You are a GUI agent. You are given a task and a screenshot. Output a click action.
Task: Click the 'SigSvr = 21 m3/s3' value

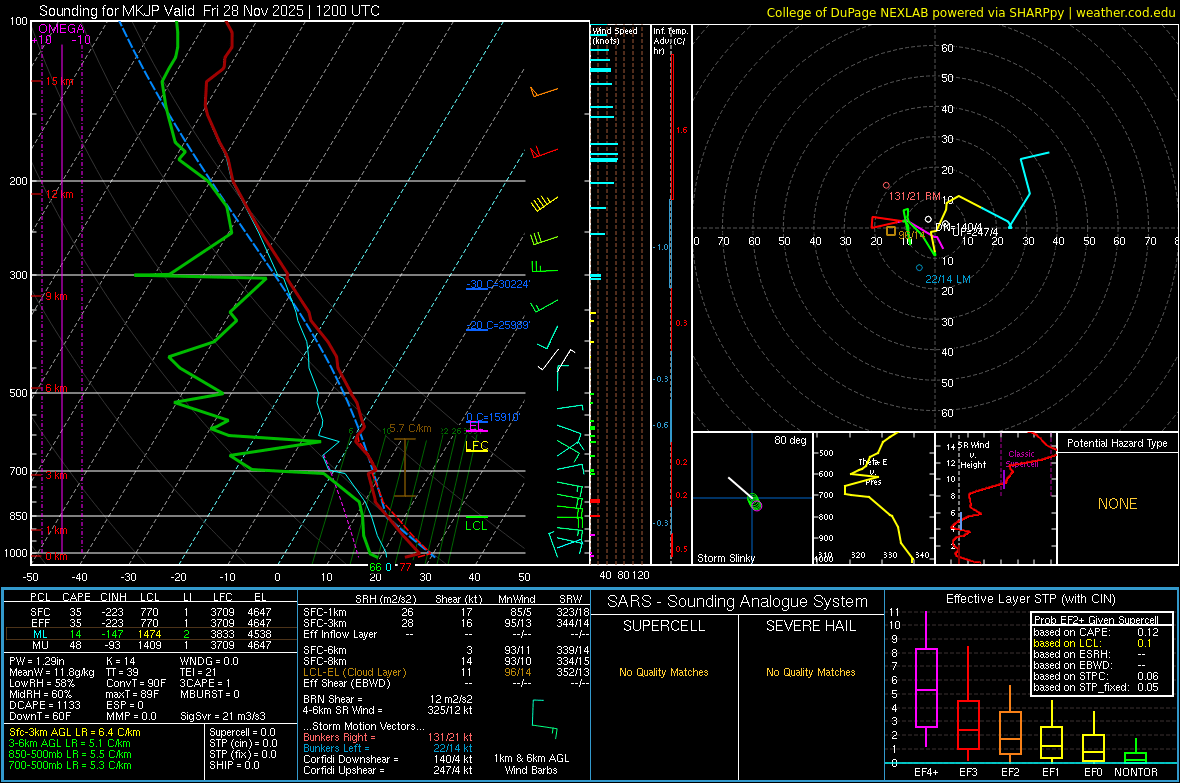(223, 716)
